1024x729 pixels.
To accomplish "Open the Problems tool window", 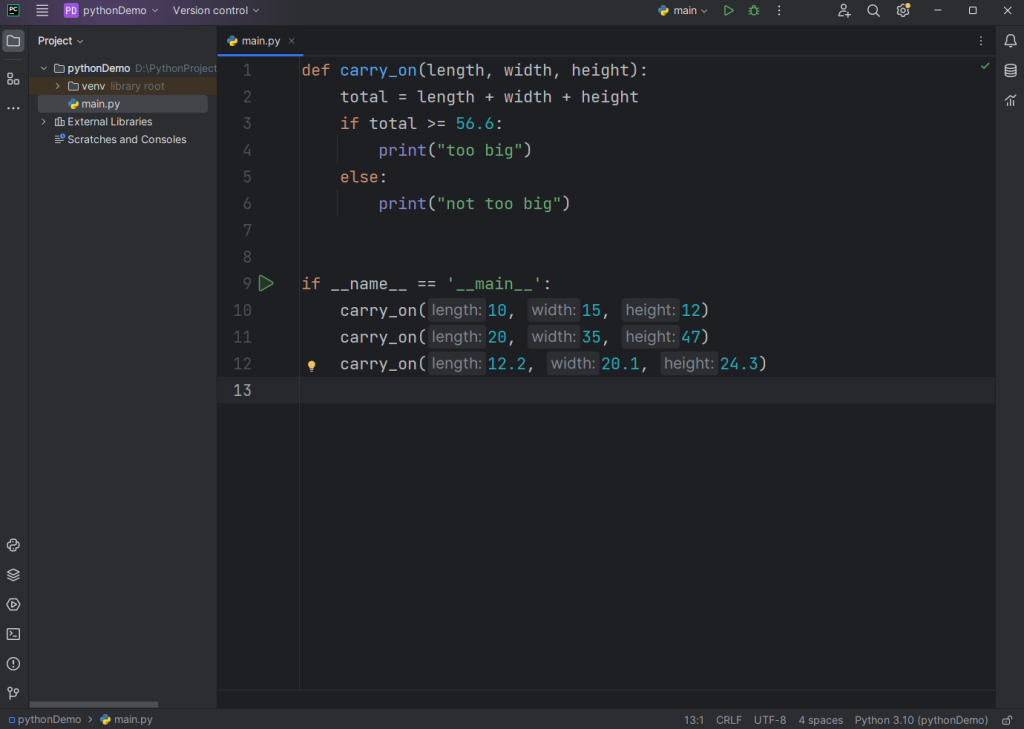I will (13, 664).
